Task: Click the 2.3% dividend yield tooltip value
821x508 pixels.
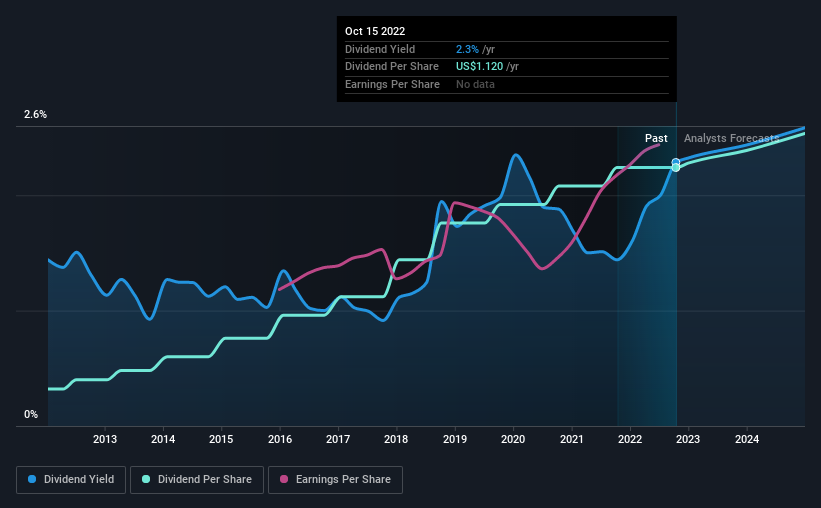Action: (x=467, y=49)
